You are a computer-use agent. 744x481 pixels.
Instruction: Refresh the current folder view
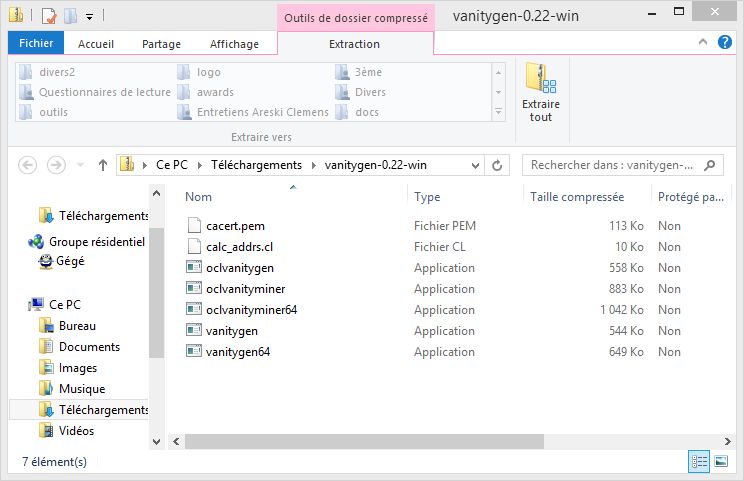click(499, 166)
